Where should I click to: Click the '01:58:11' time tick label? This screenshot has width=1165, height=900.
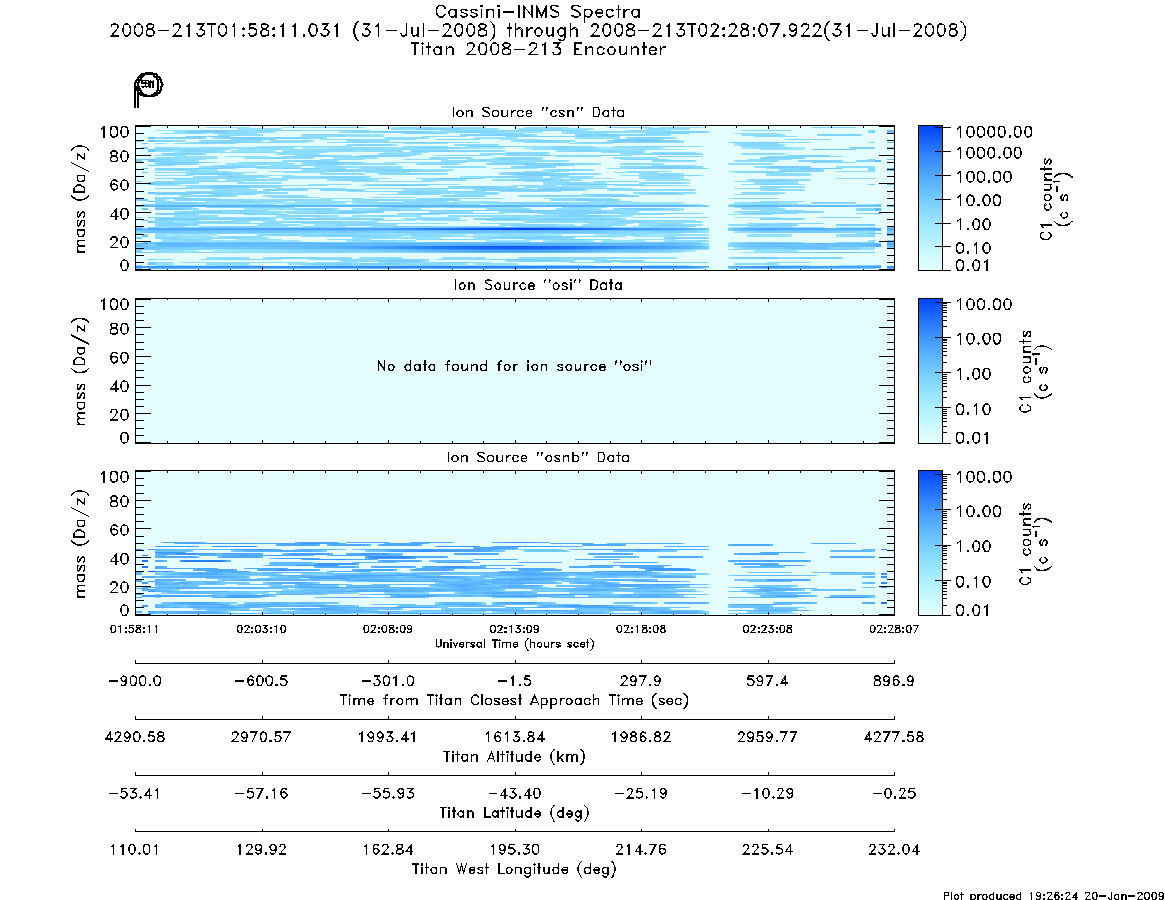click(134, 629)
